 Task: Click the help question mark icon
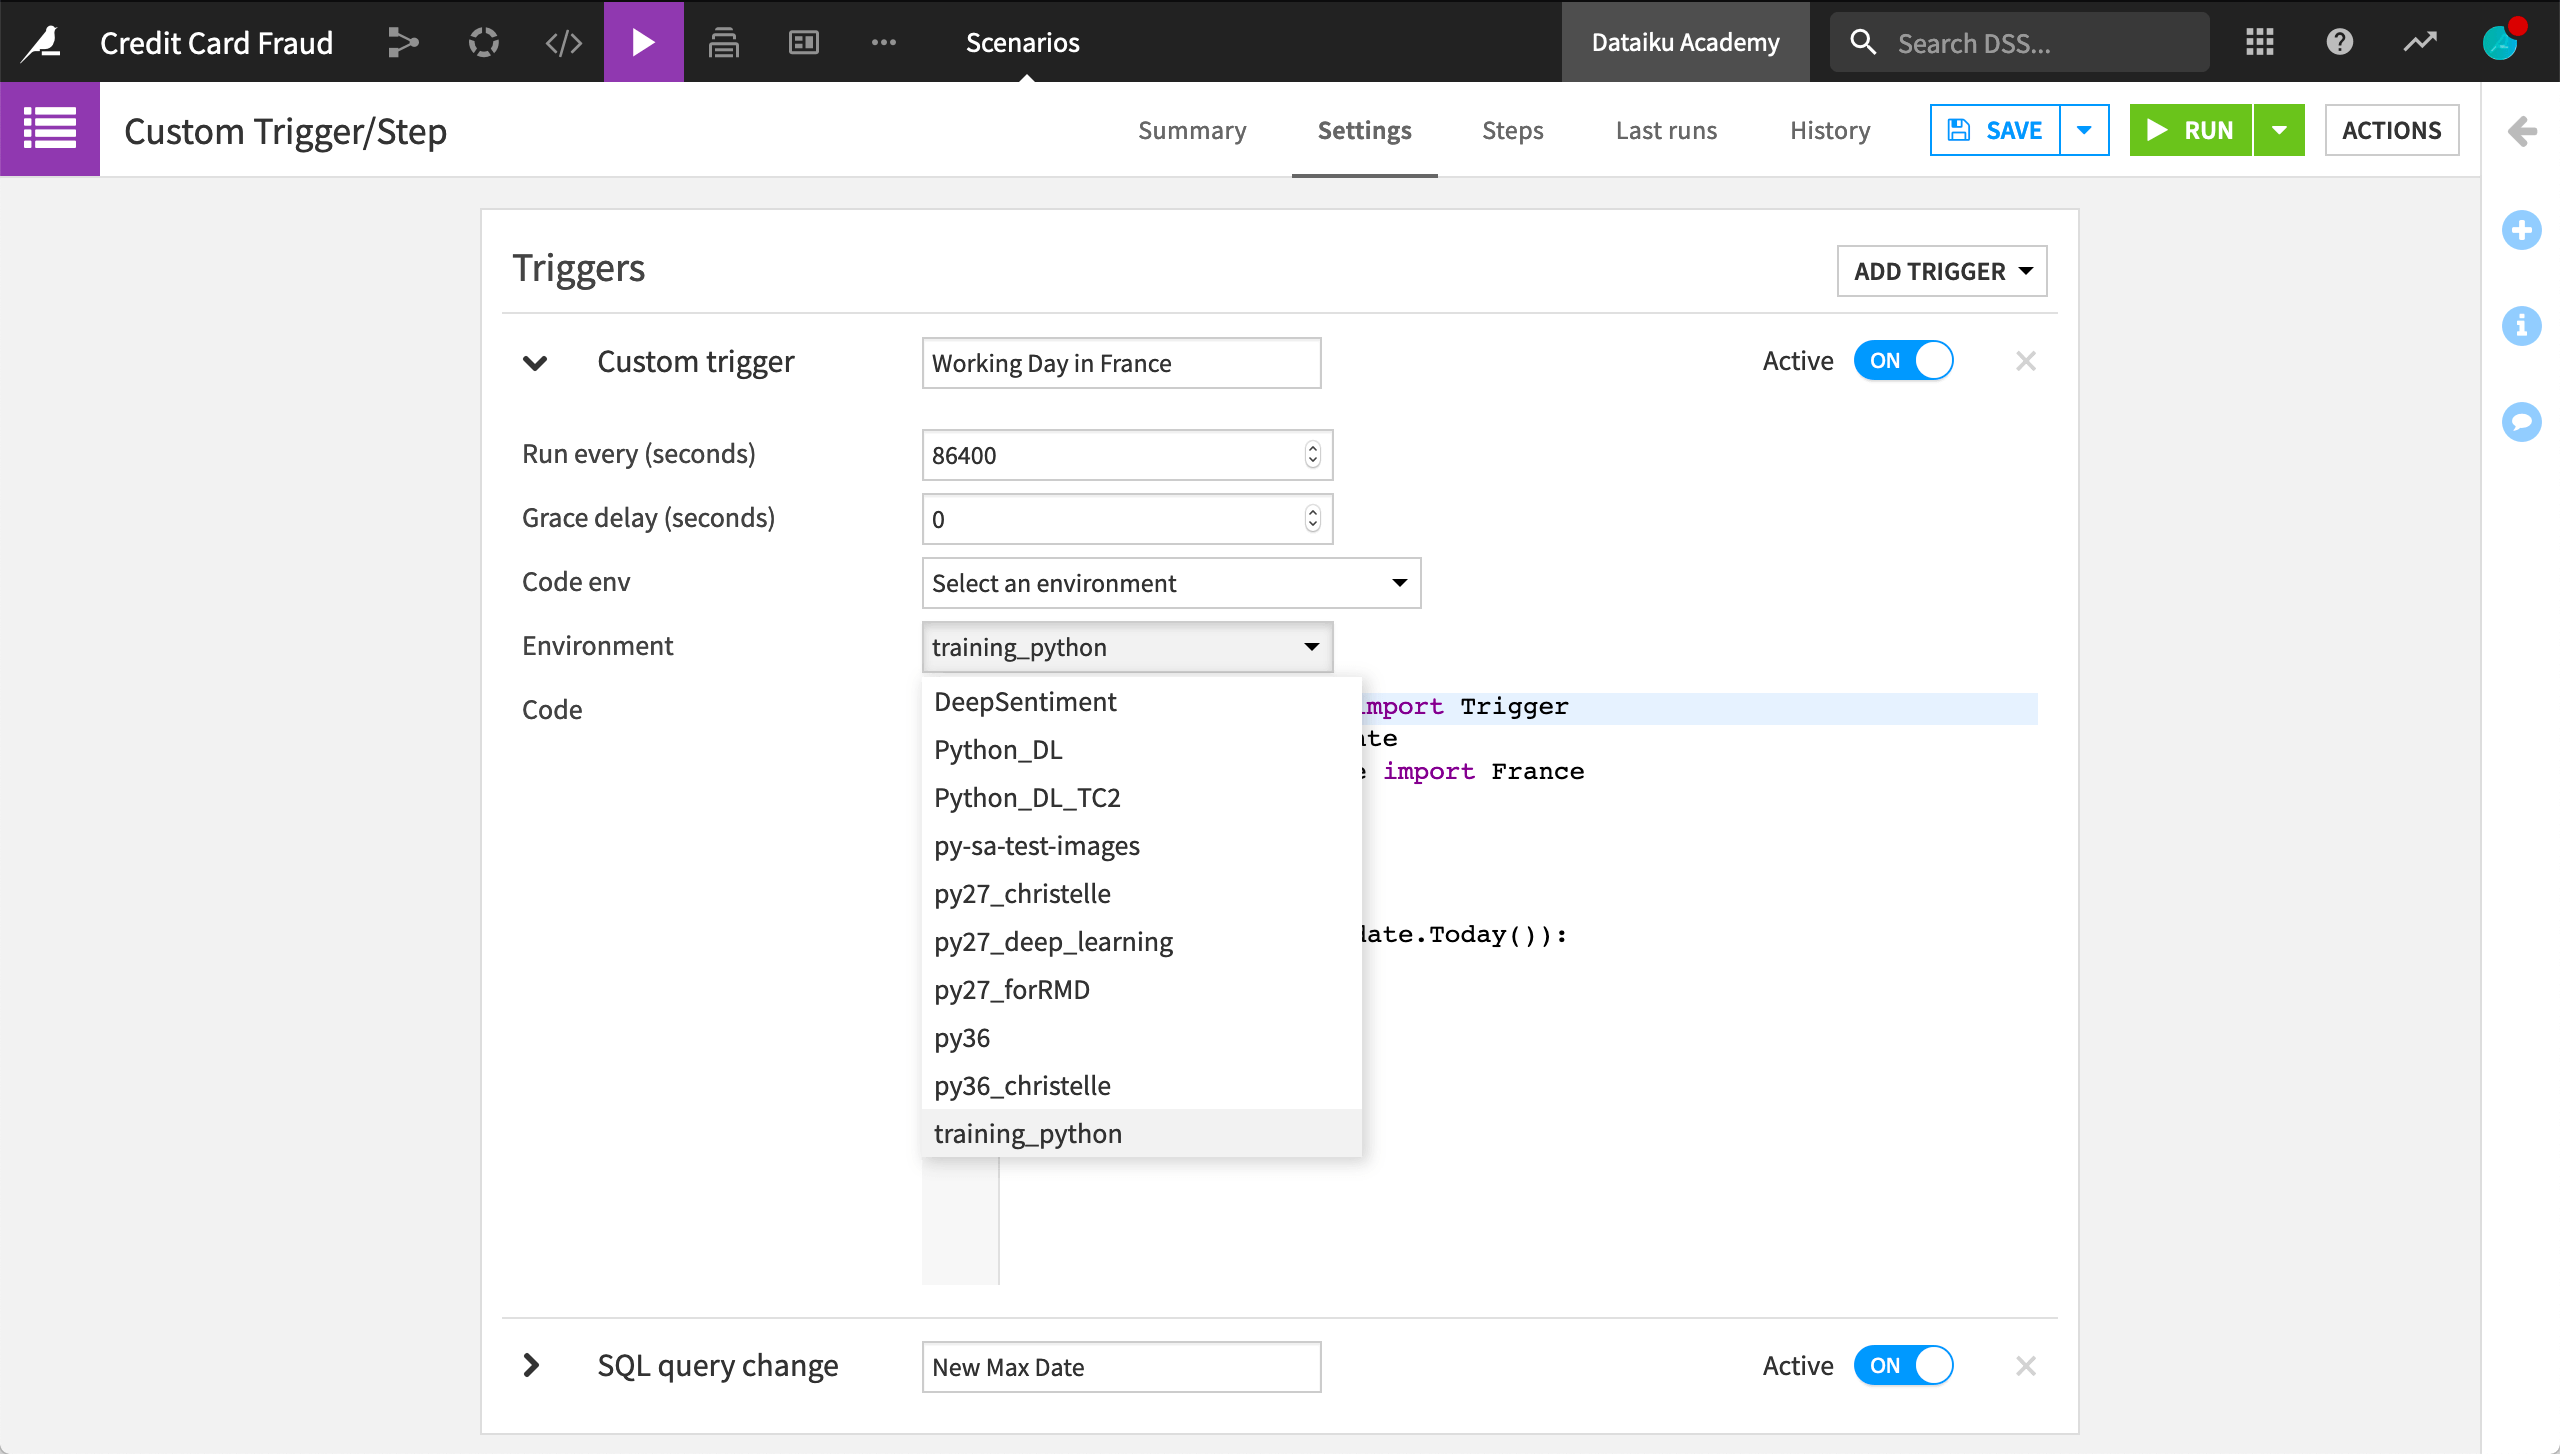tap(2340, 42)
